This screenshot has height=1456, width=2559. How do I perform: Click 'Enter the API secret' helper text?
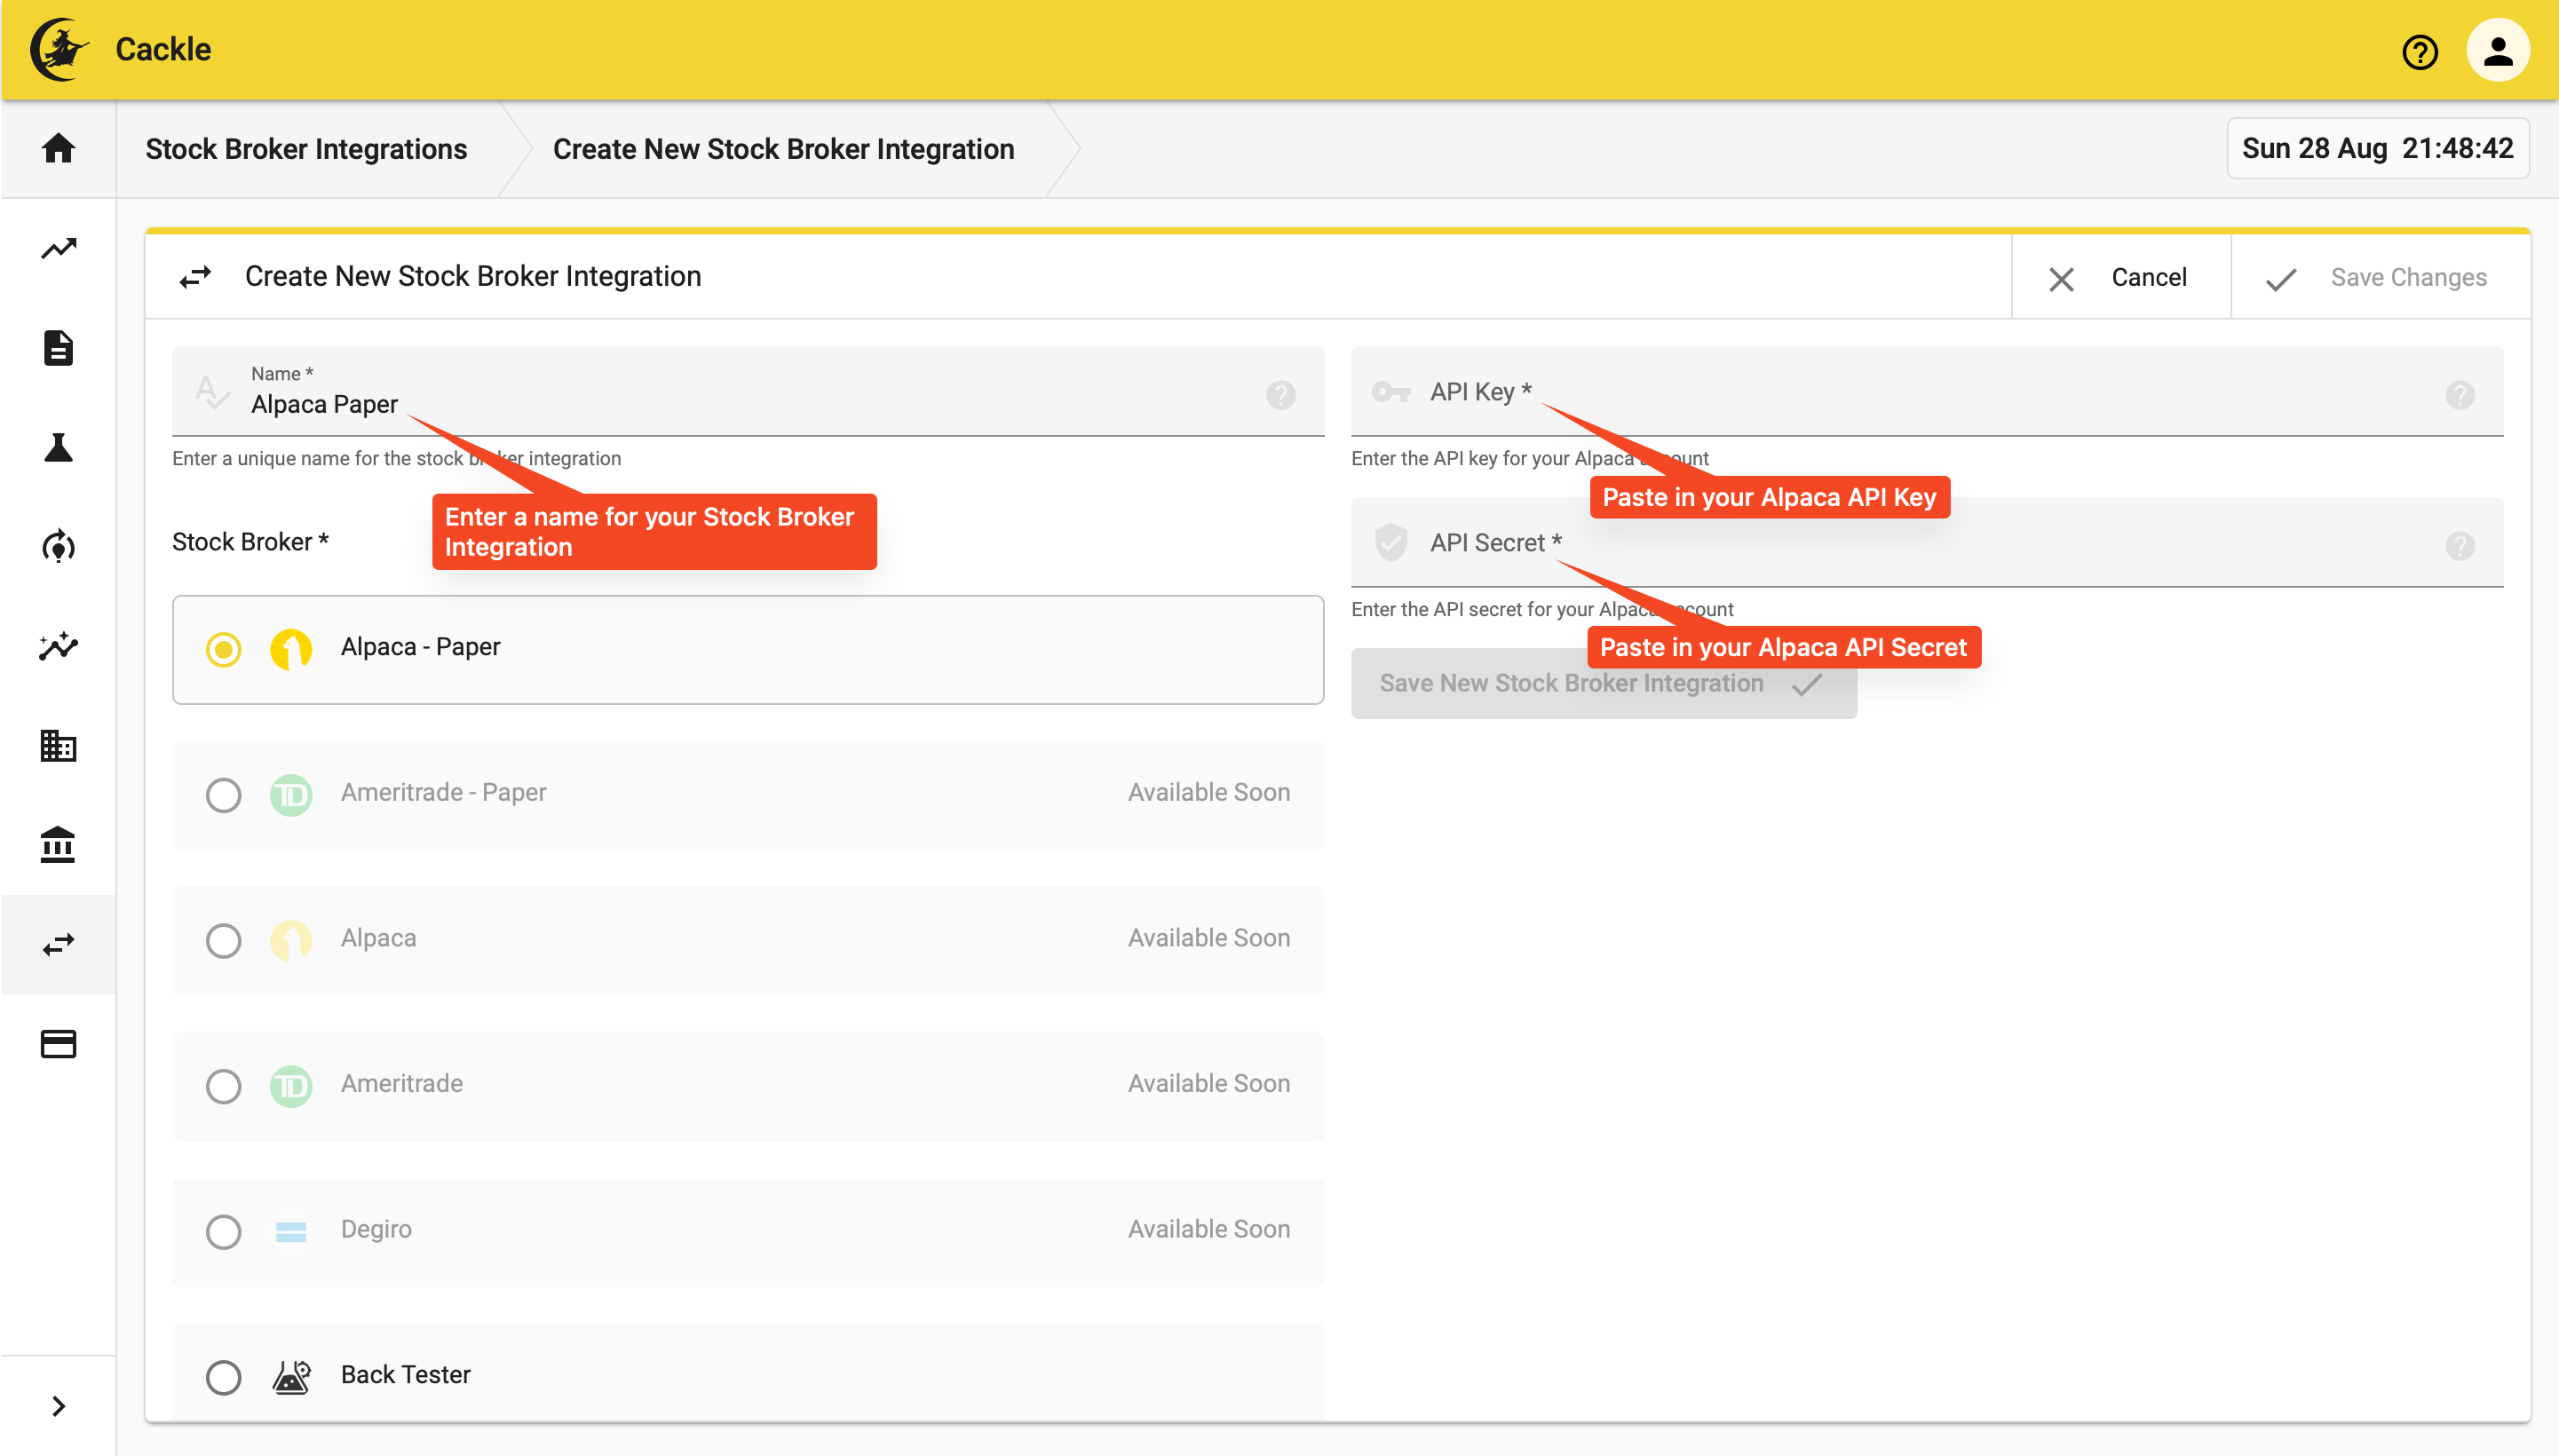(x=1541, y=609)
